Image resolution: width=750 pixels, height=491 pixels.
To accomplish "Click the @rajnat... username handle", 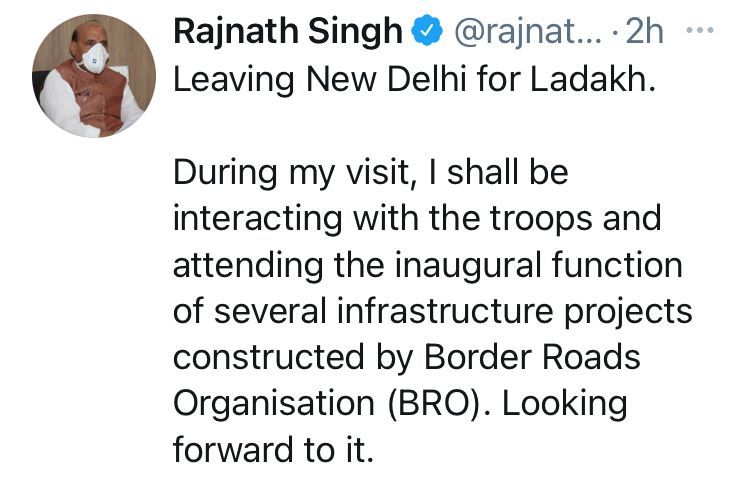I will [x=523, y=32].
